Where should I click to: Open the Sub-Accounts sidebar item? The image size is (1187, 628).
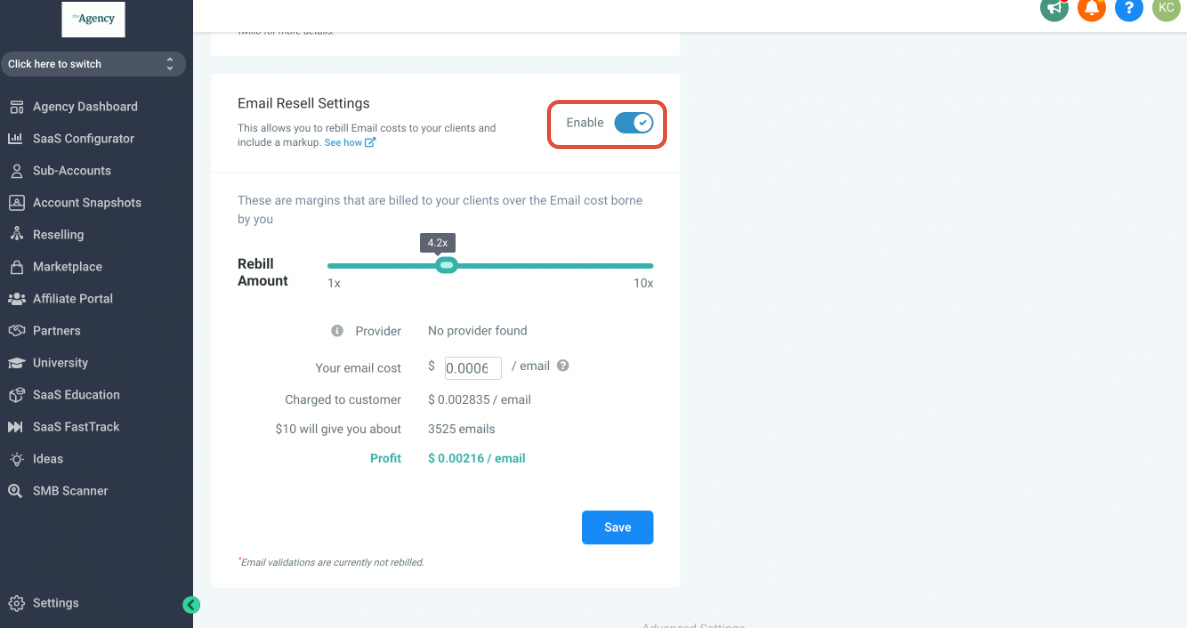point(72,171)
